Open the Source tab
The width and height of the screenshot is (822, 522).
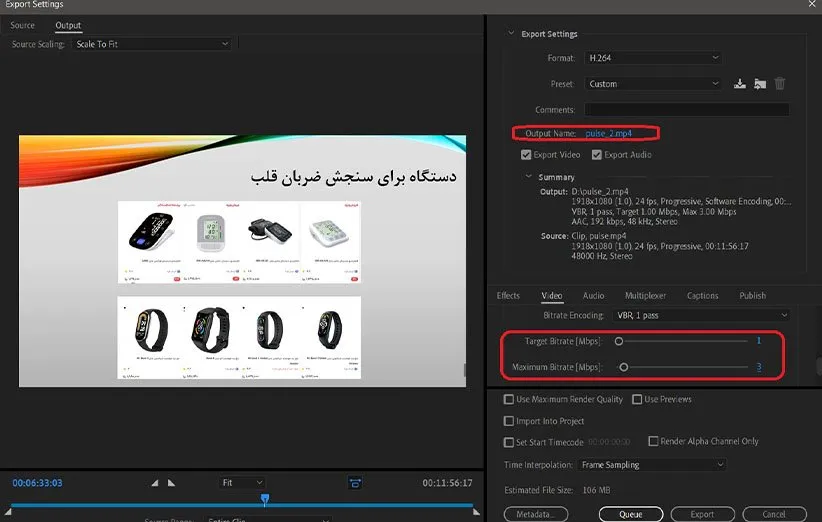[22, 25]
